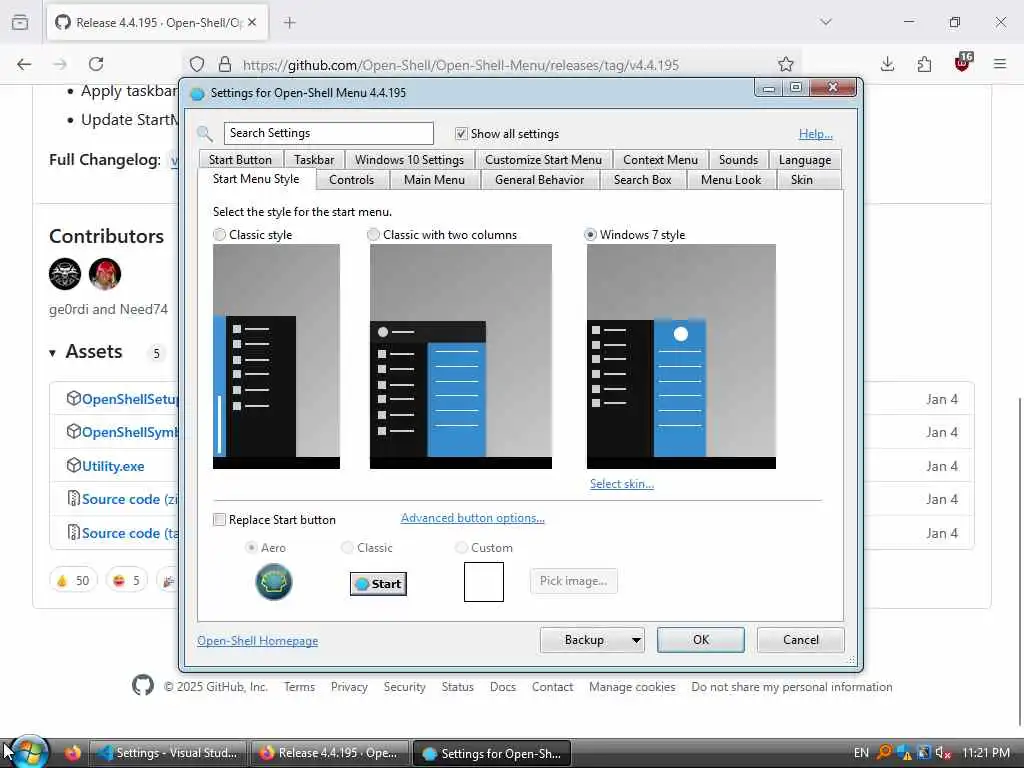The image size is (1024, 768).
Task: Open the Customize Start Menu tab
Action: tap(543, 160)
